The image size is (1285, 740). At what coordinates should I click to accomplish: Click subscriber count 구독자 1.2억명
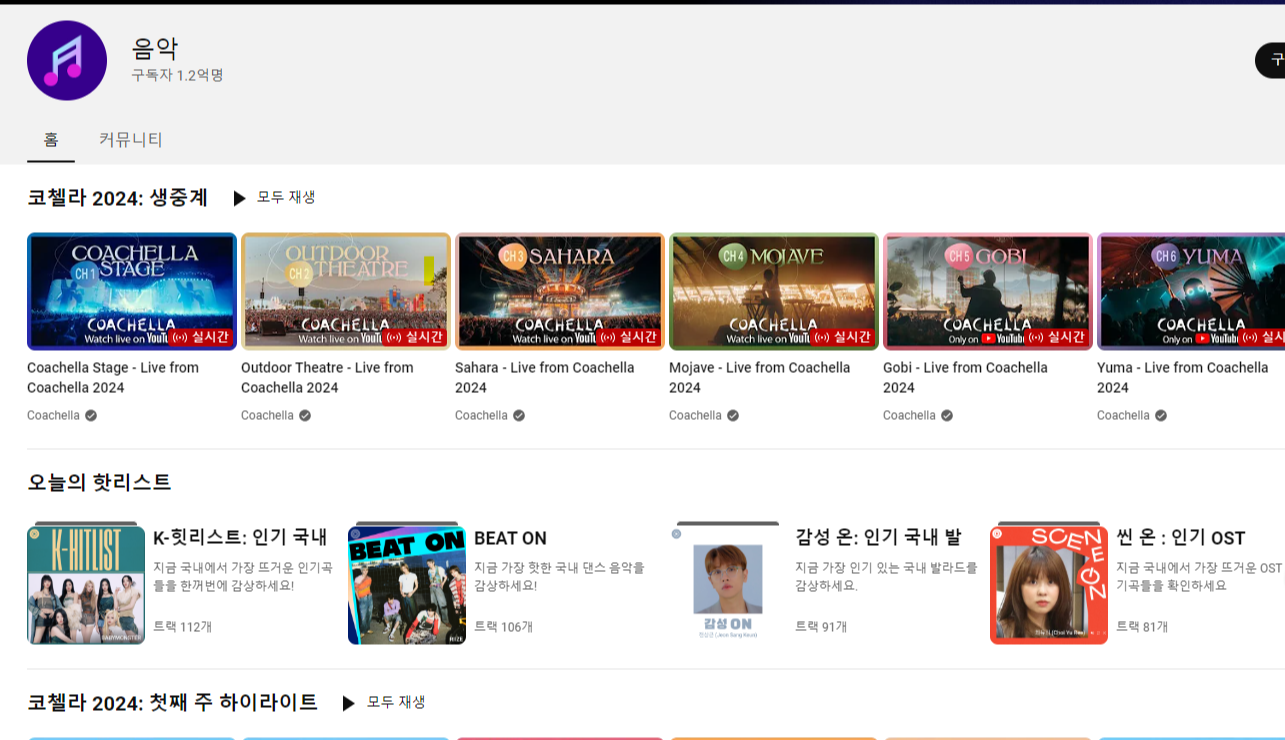177,76
